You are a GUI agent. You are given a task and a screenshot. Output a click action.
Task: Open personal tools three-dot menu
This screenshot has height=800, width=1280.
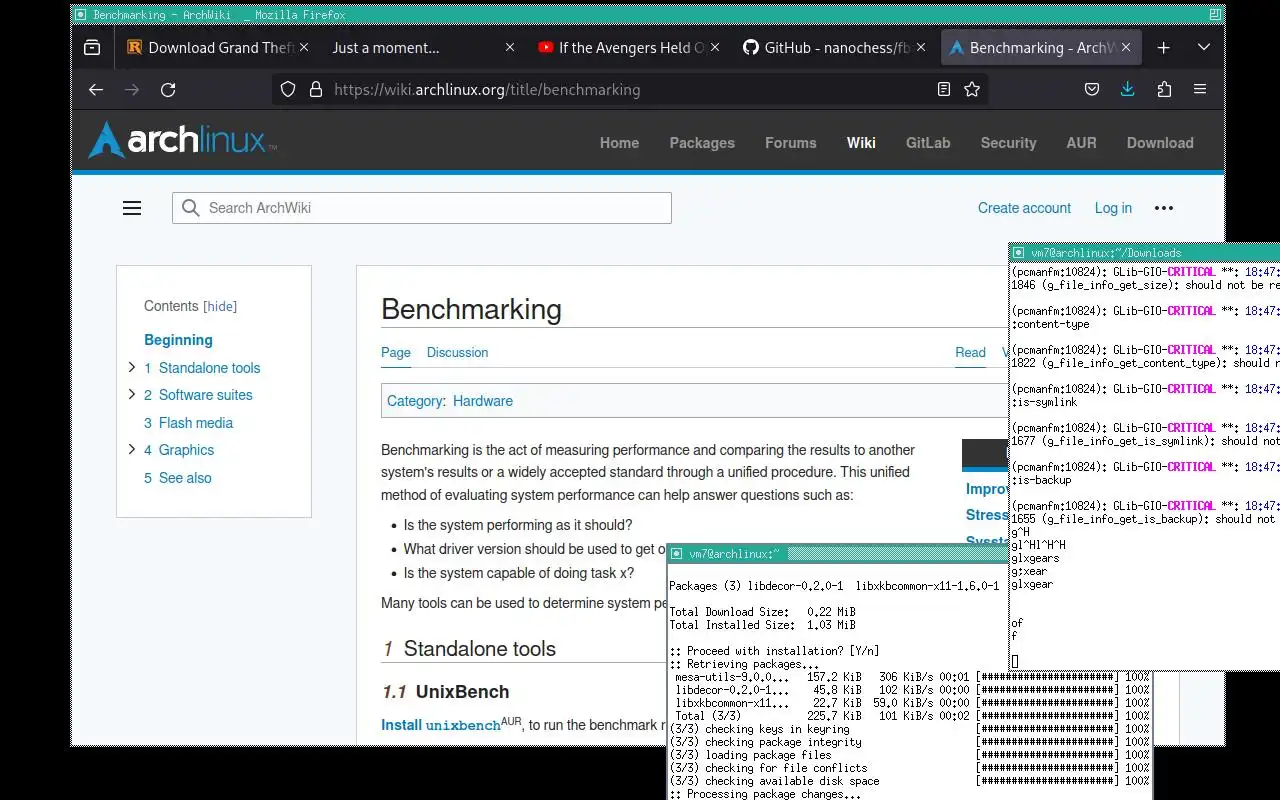click(1164, 208)
